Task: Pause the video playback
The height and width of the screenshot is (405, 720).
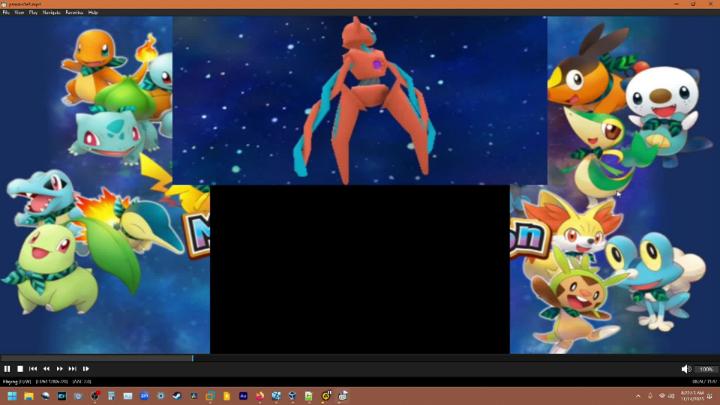Action: 7,369
